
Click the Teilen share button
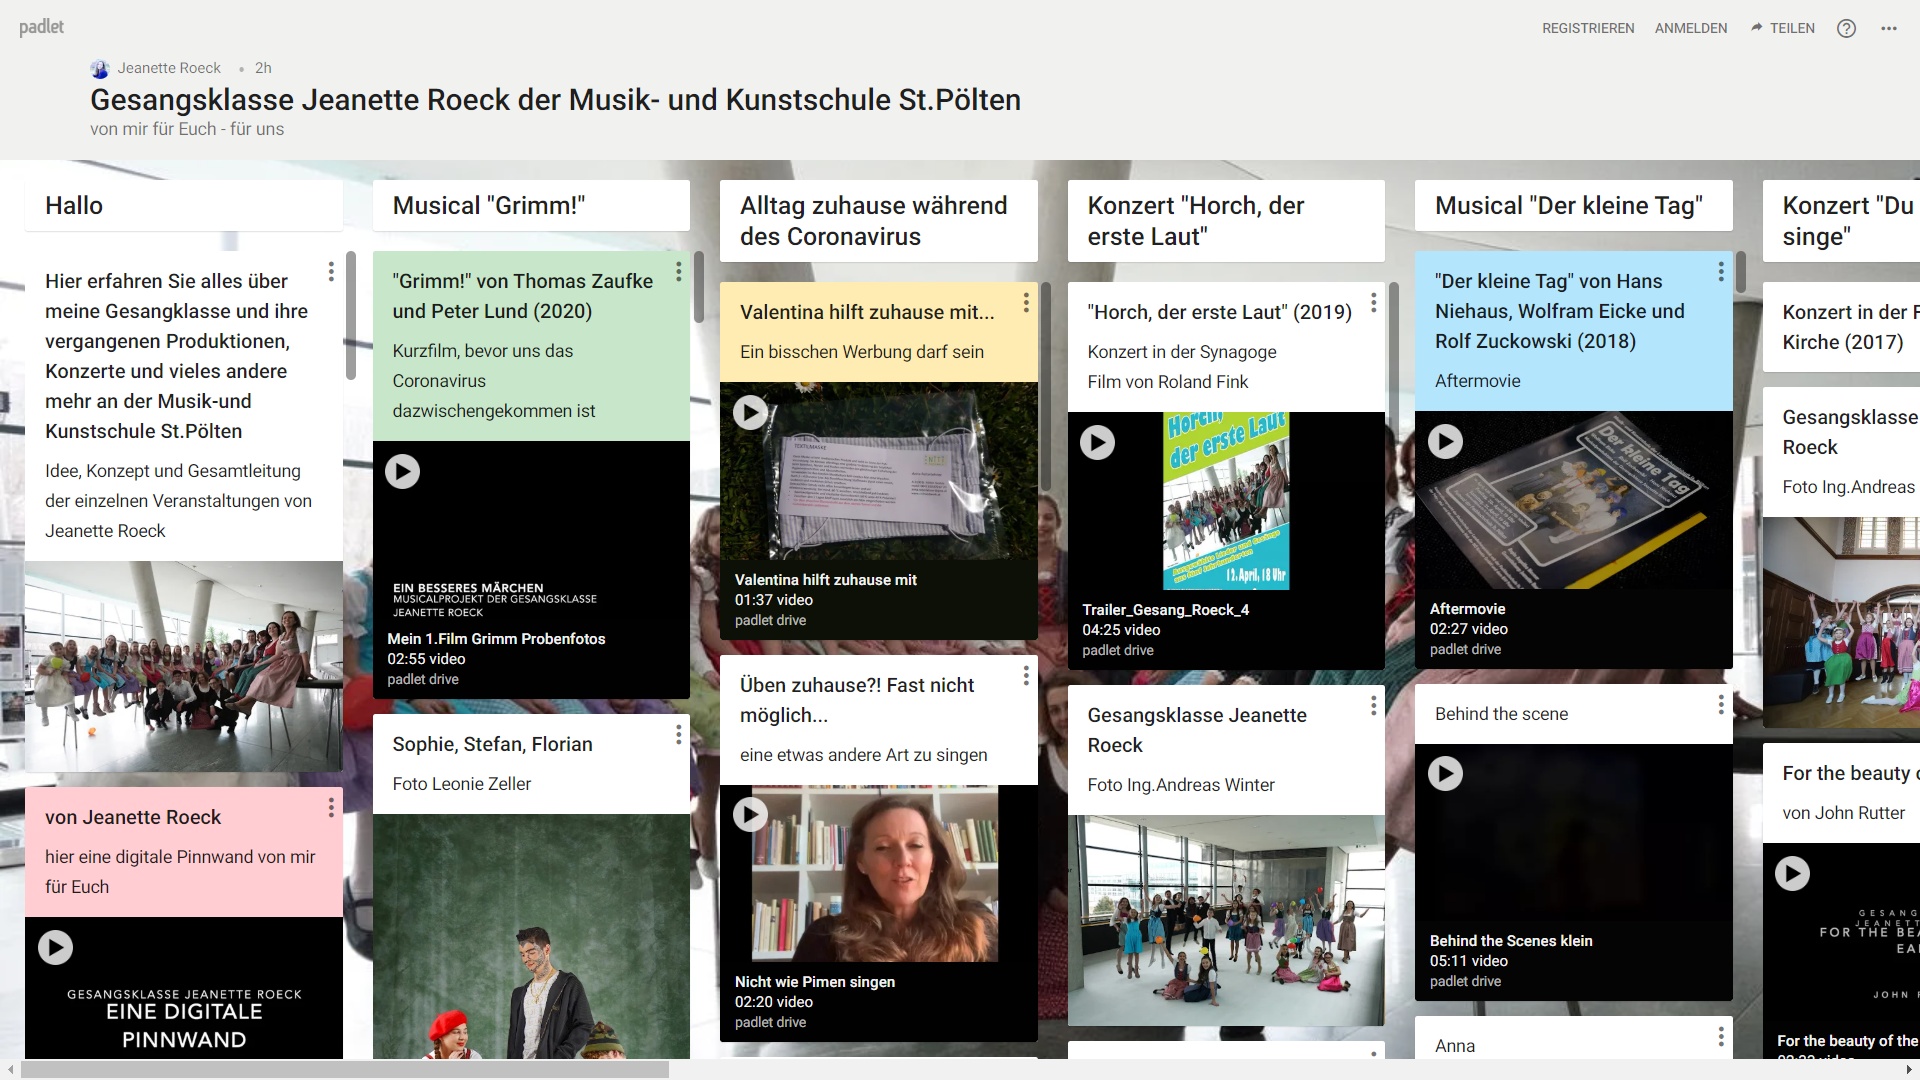[1782, 28]
